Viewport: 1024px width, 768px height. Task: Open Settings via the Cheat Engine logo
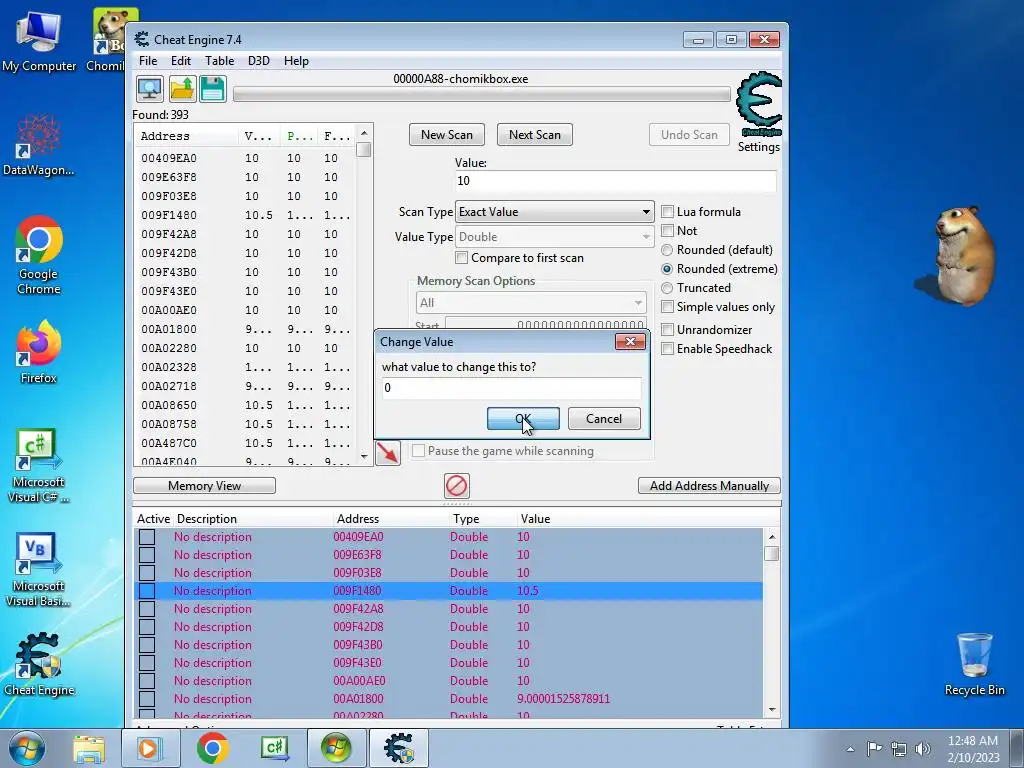[x=759, y=103]
